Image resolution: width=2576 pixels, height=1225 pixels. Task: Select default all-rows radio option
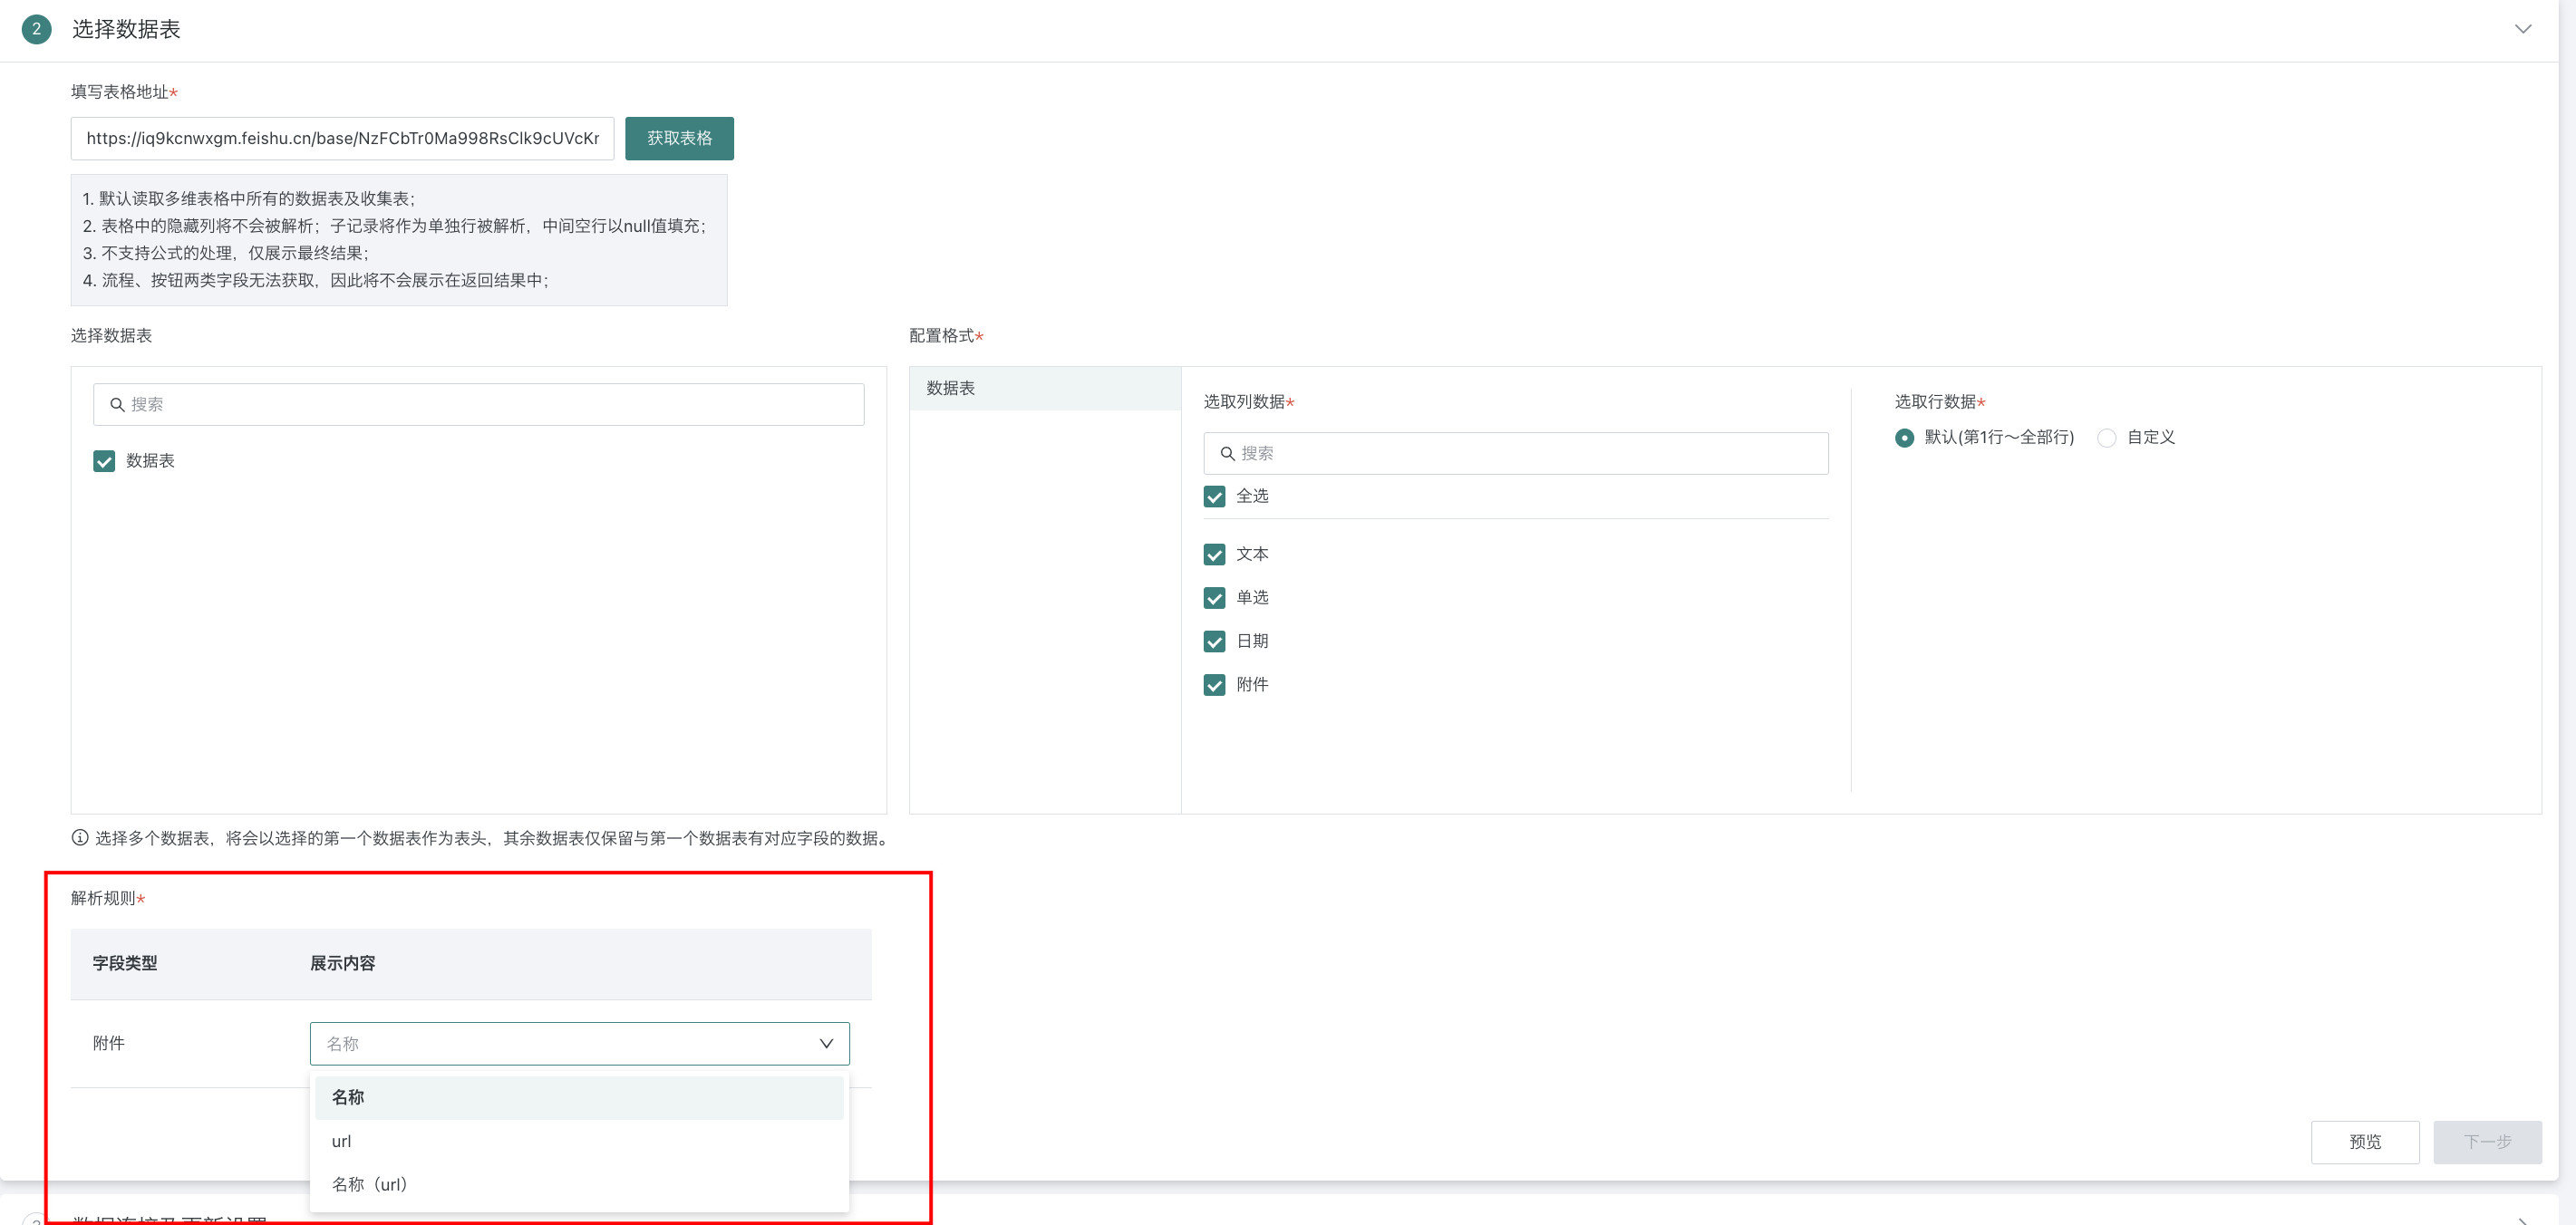tap(1904, 438)
